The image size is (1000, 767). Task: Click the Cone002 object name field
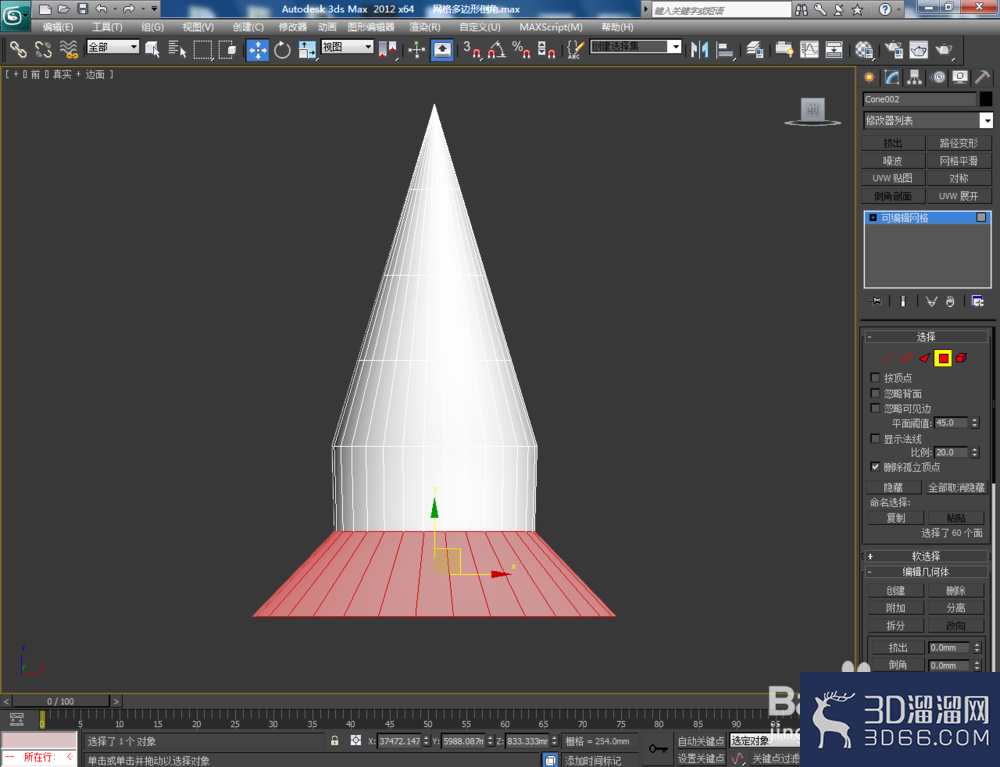(x=919, y=99)
